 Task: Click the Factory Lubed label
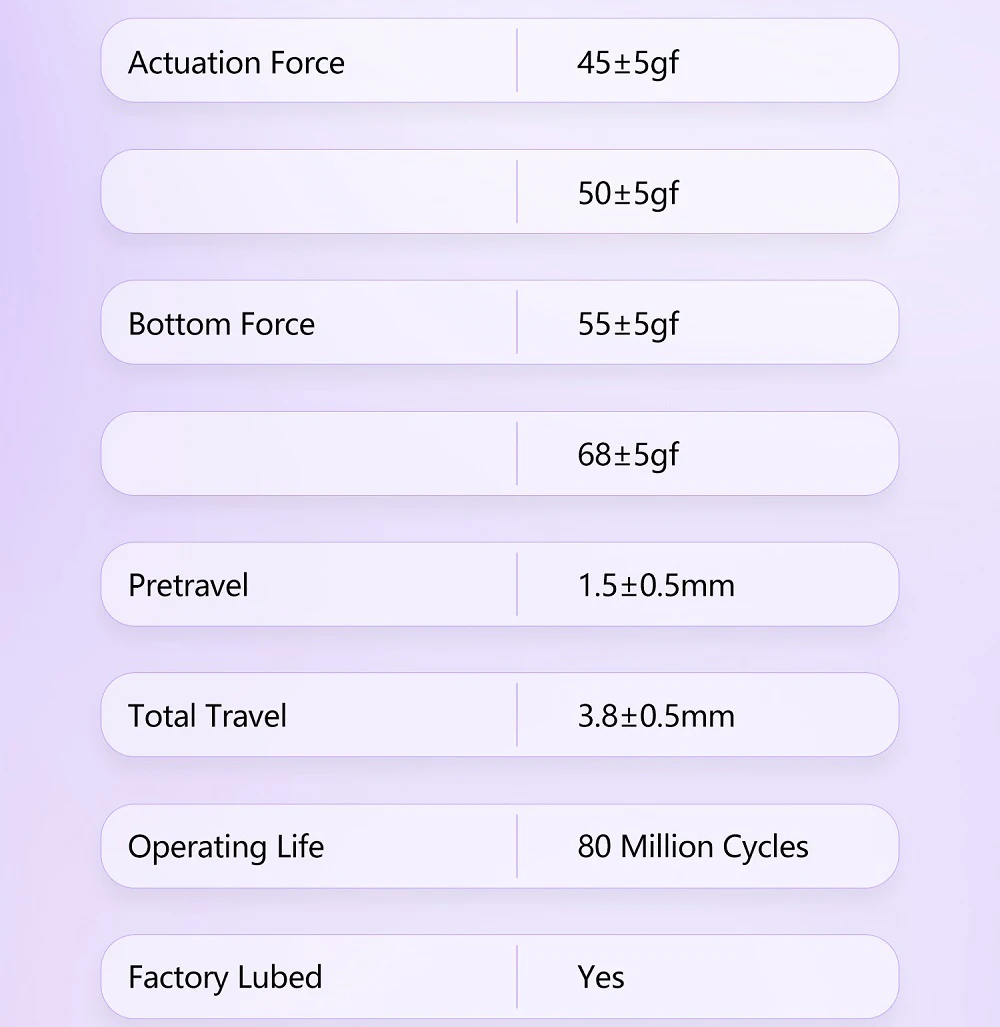225,977
